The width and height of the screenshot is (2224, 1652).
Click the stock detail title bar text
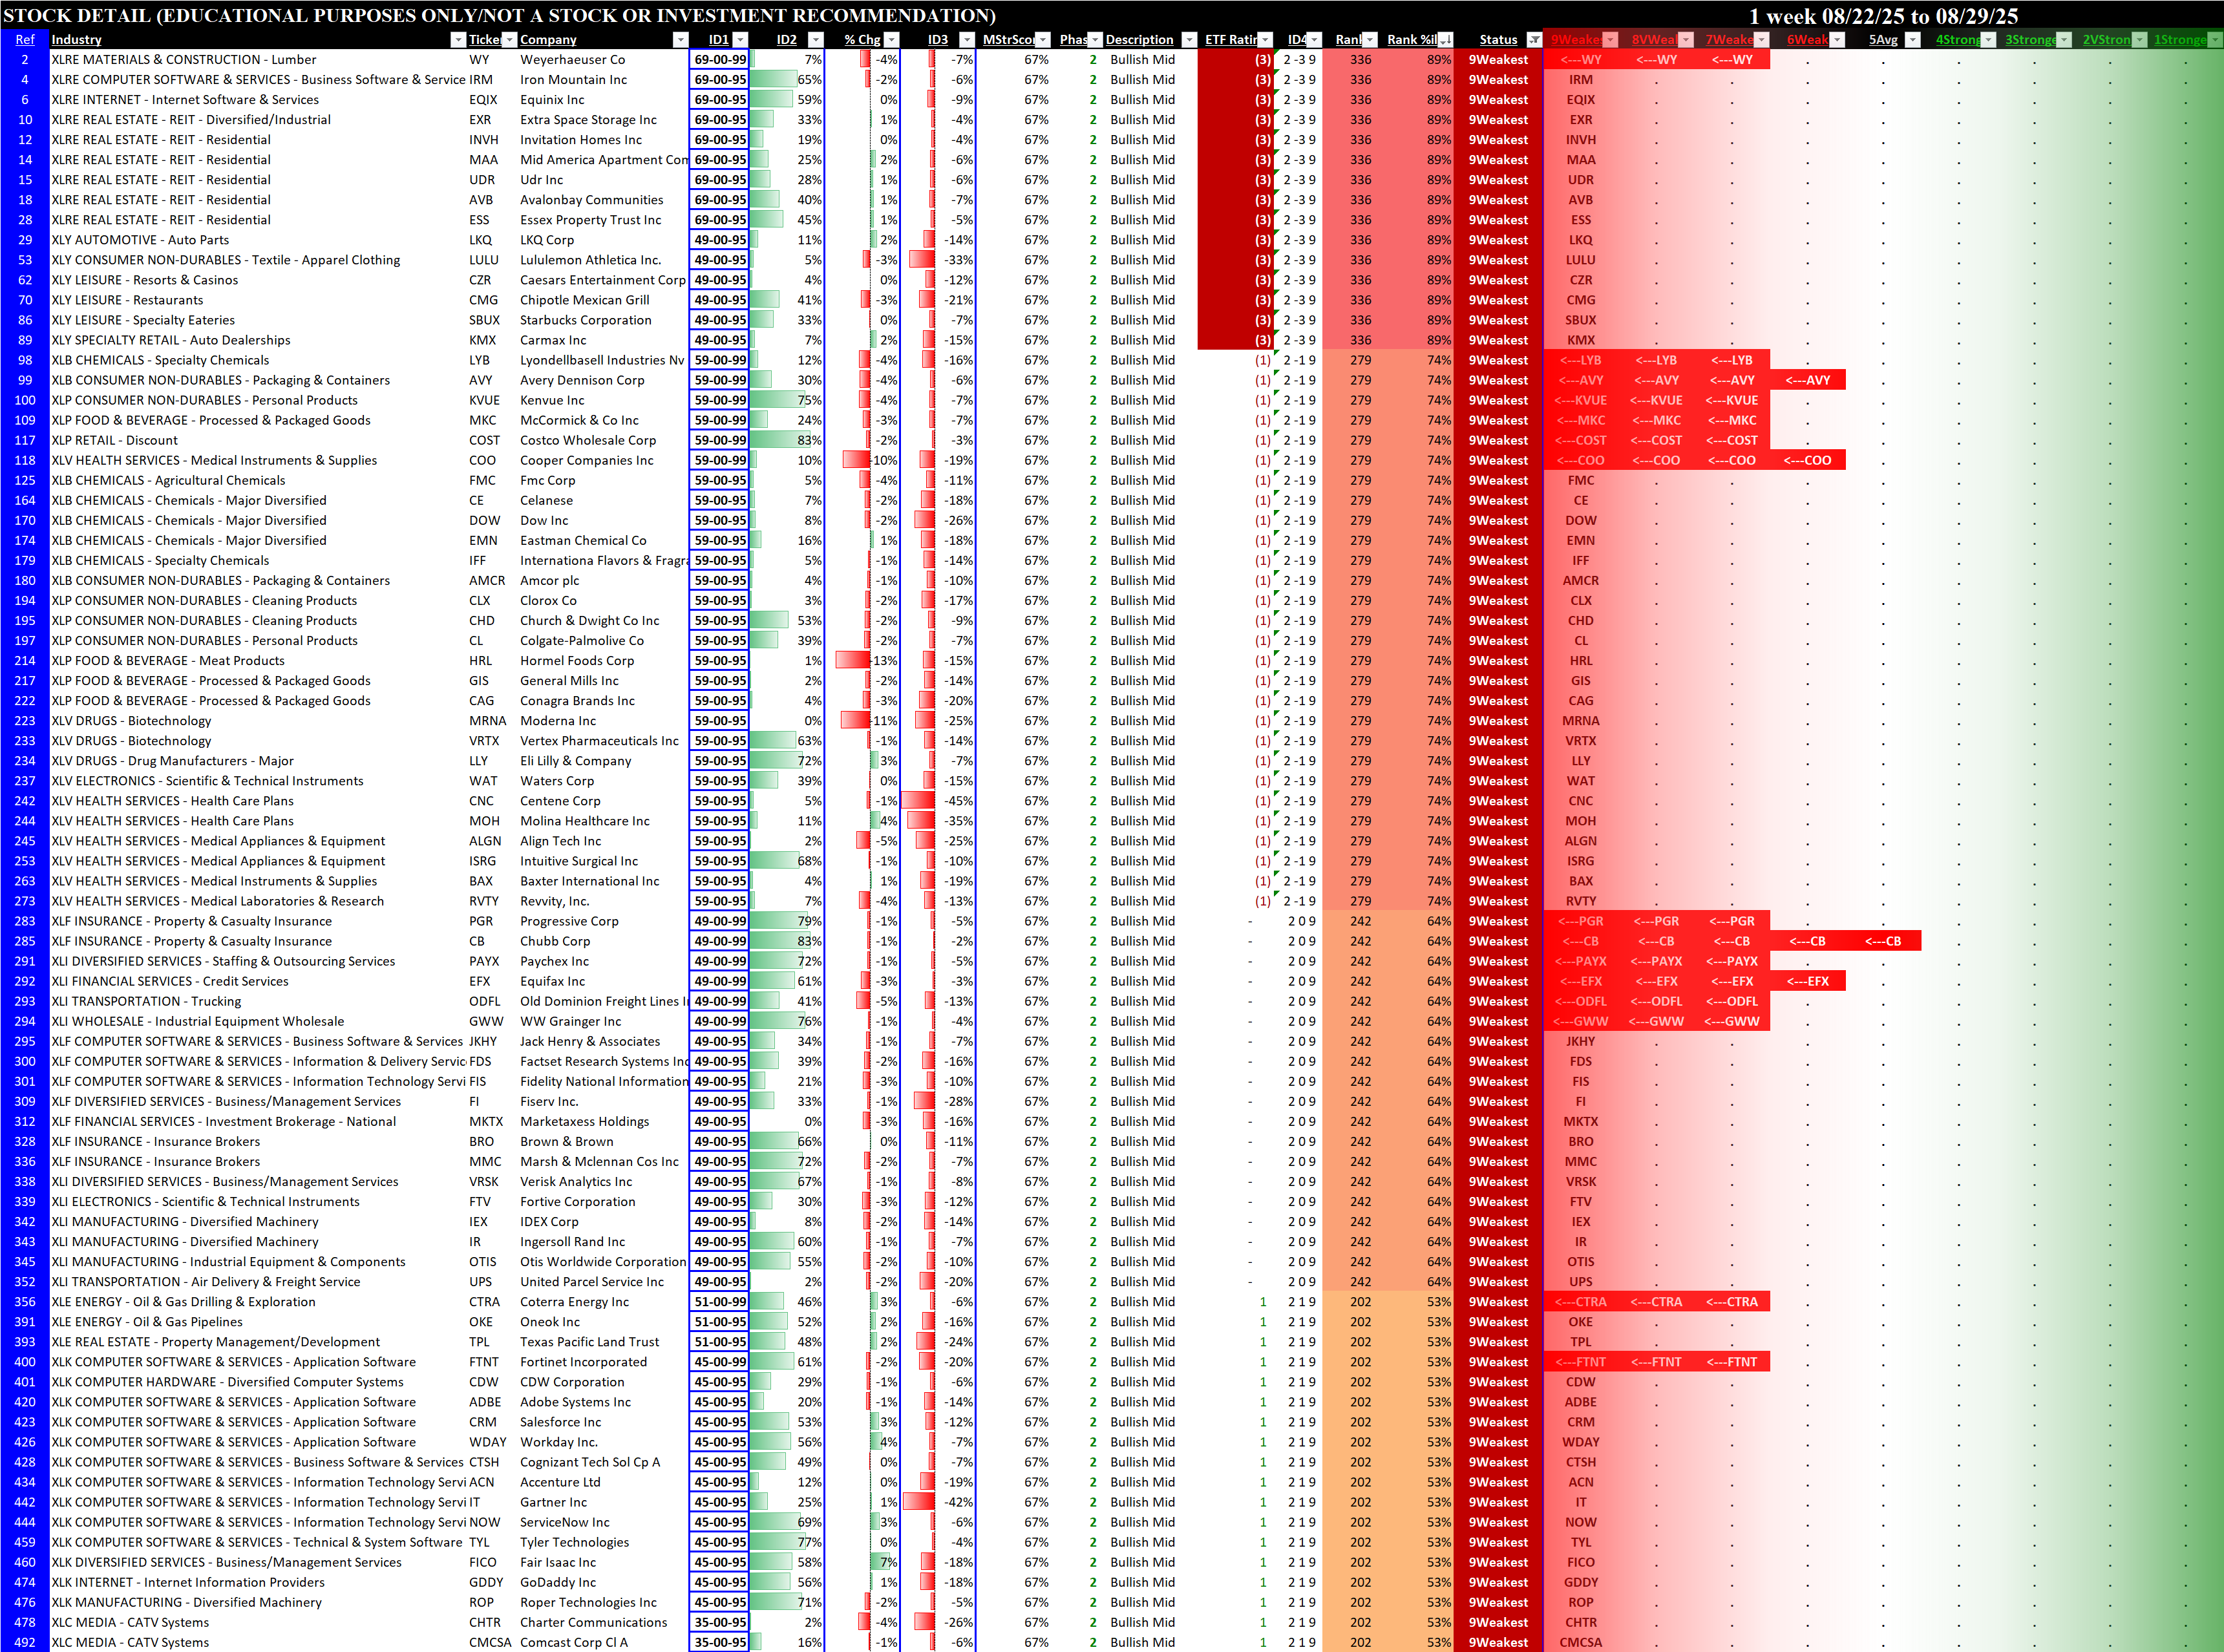pyautogui.click(x=500, y=15)
